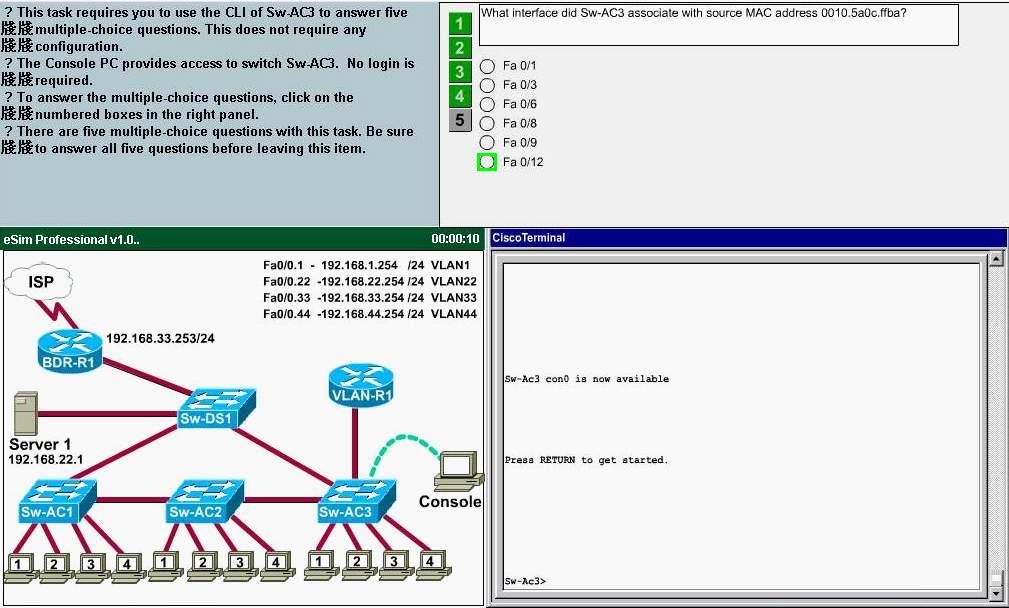Image resolution: width=1009 pixels, height=608 pixels.
Task: Select the Fa 0/8 answer option
Action: [x=487, y=124]
